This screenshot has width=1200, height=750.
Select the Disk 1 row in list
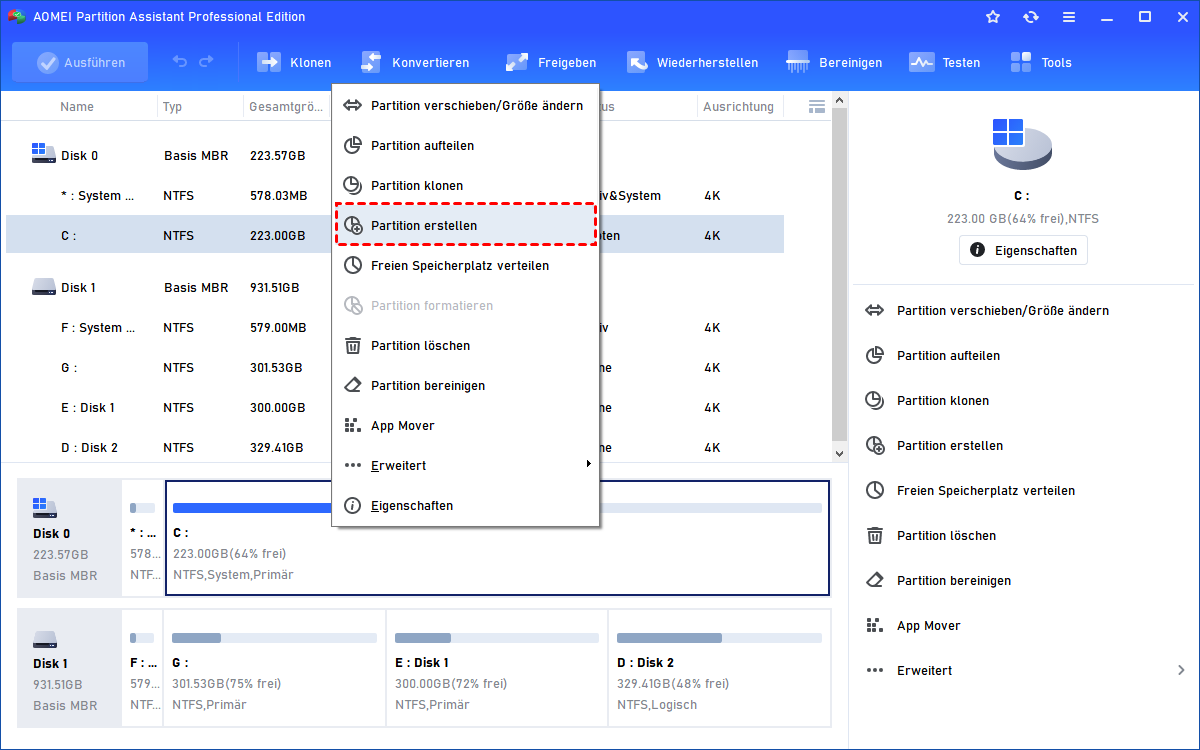(x=395, y=287)
